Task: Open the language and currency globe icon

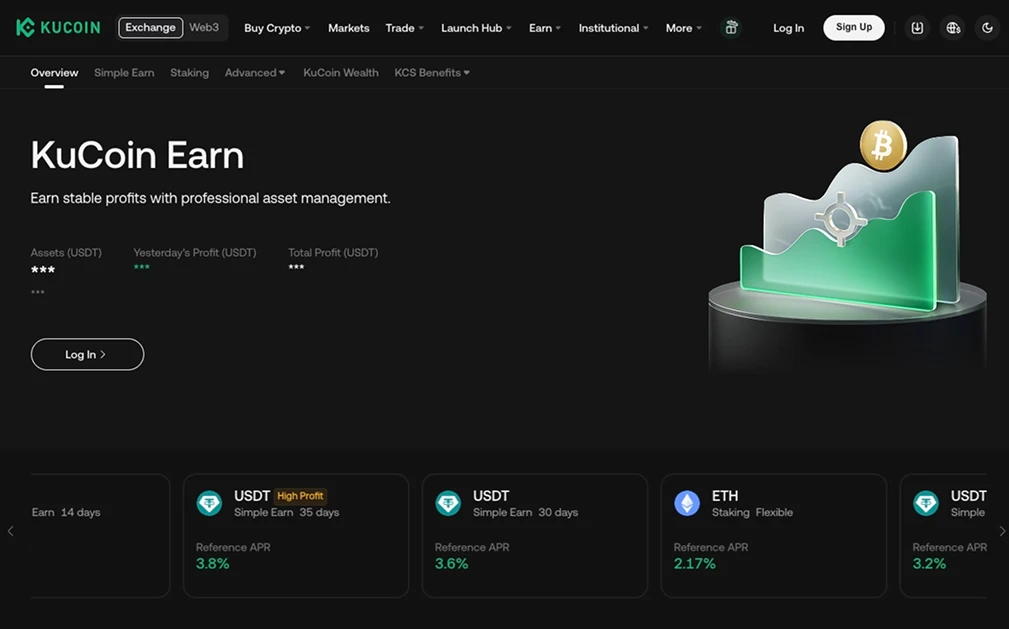Action: click(953, 28)
